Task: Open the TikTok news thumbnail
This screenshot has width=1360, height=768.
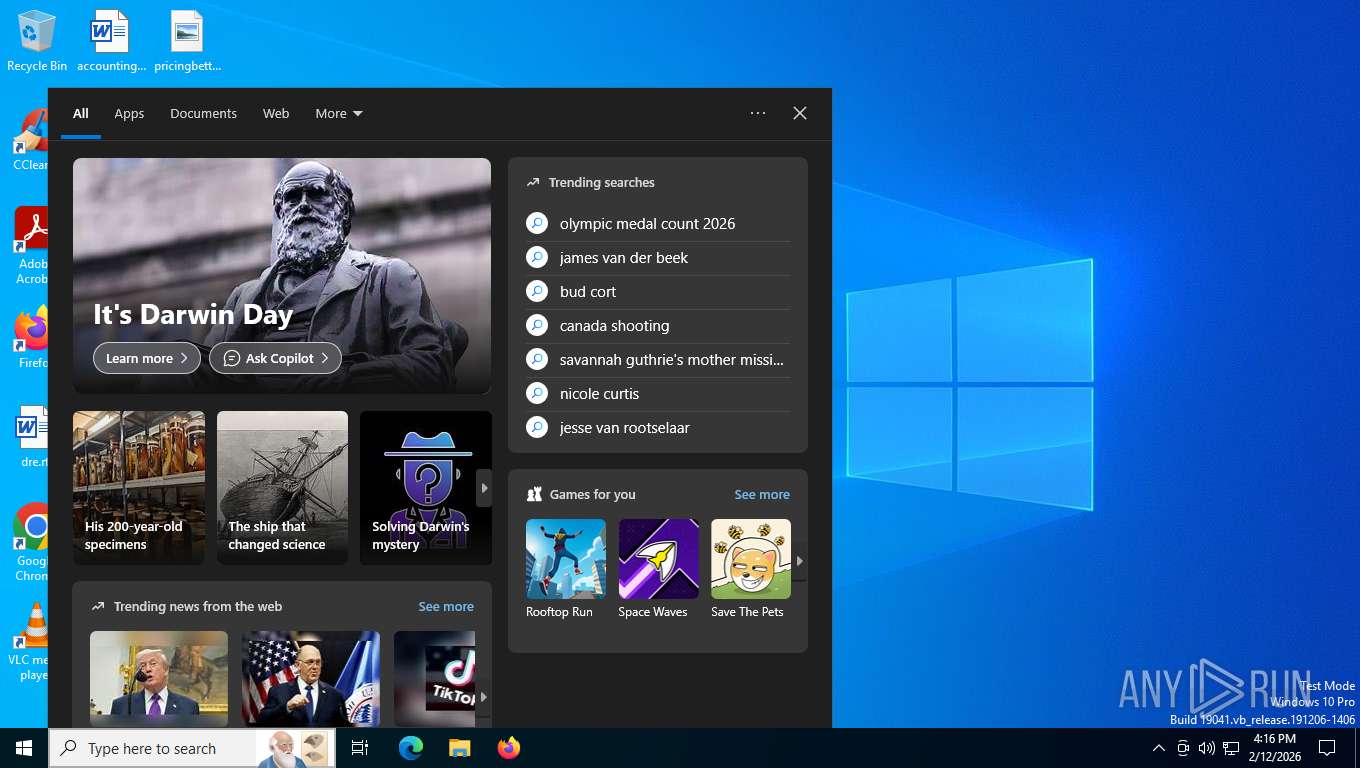Action: [434, 678]
